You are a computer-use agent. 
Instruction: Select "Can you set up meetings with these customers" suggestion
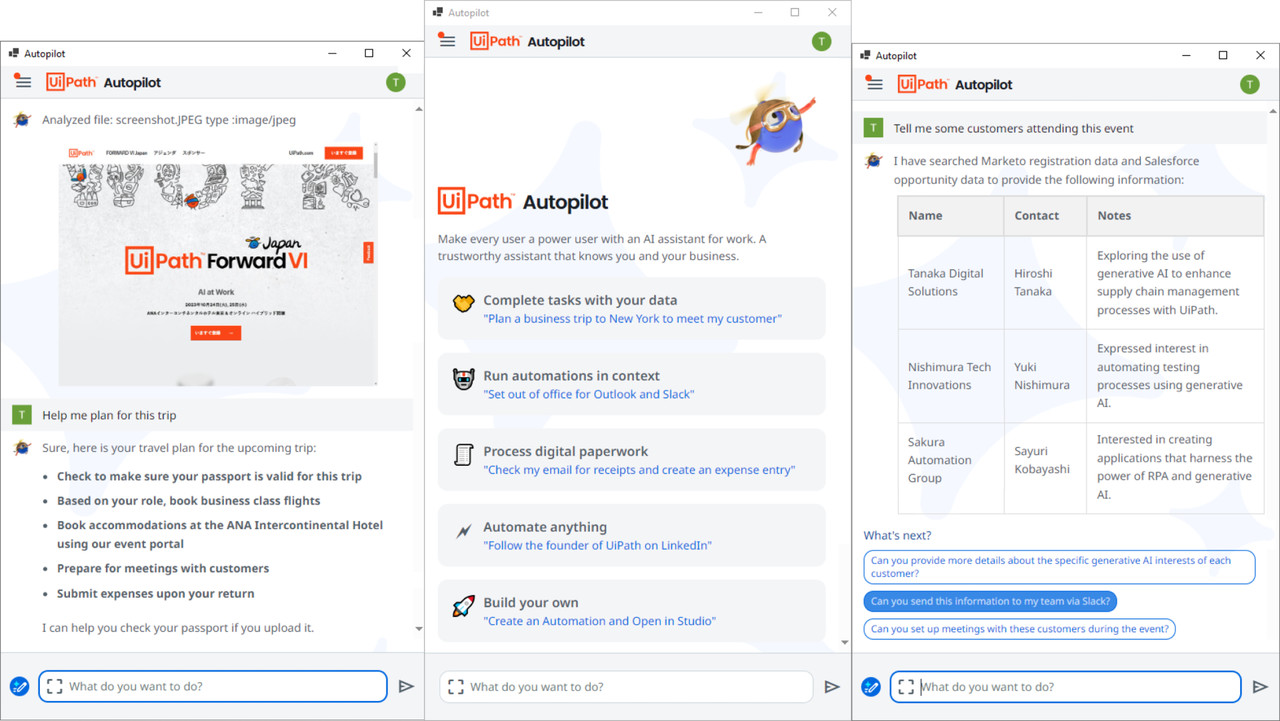tap(1019, 629)
